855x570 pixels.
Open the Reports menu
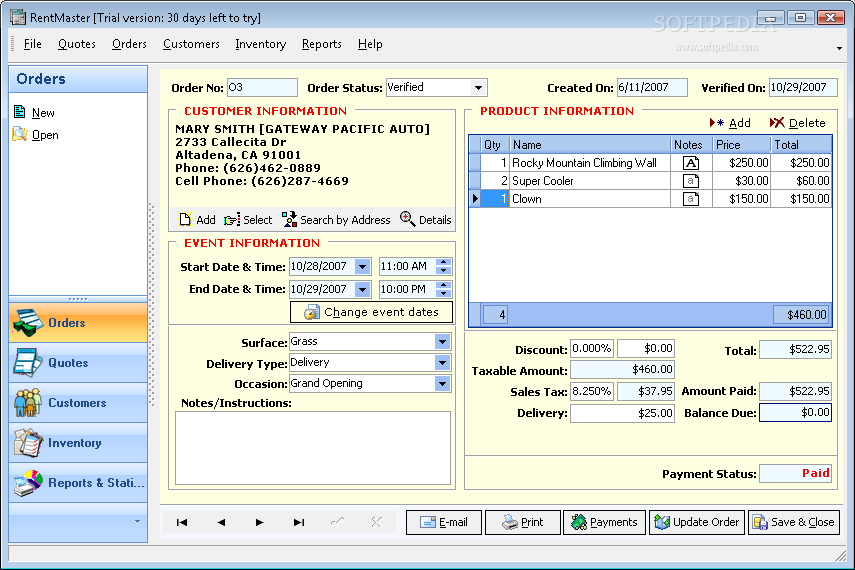coord(322,44)
